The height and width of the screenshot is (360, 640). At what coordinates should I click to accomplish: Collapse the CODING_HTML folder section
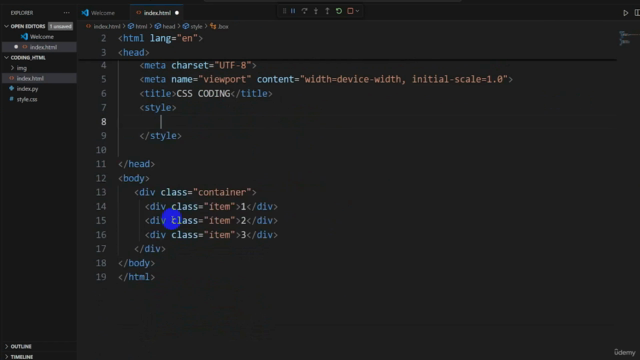click(x=7, y=58)
